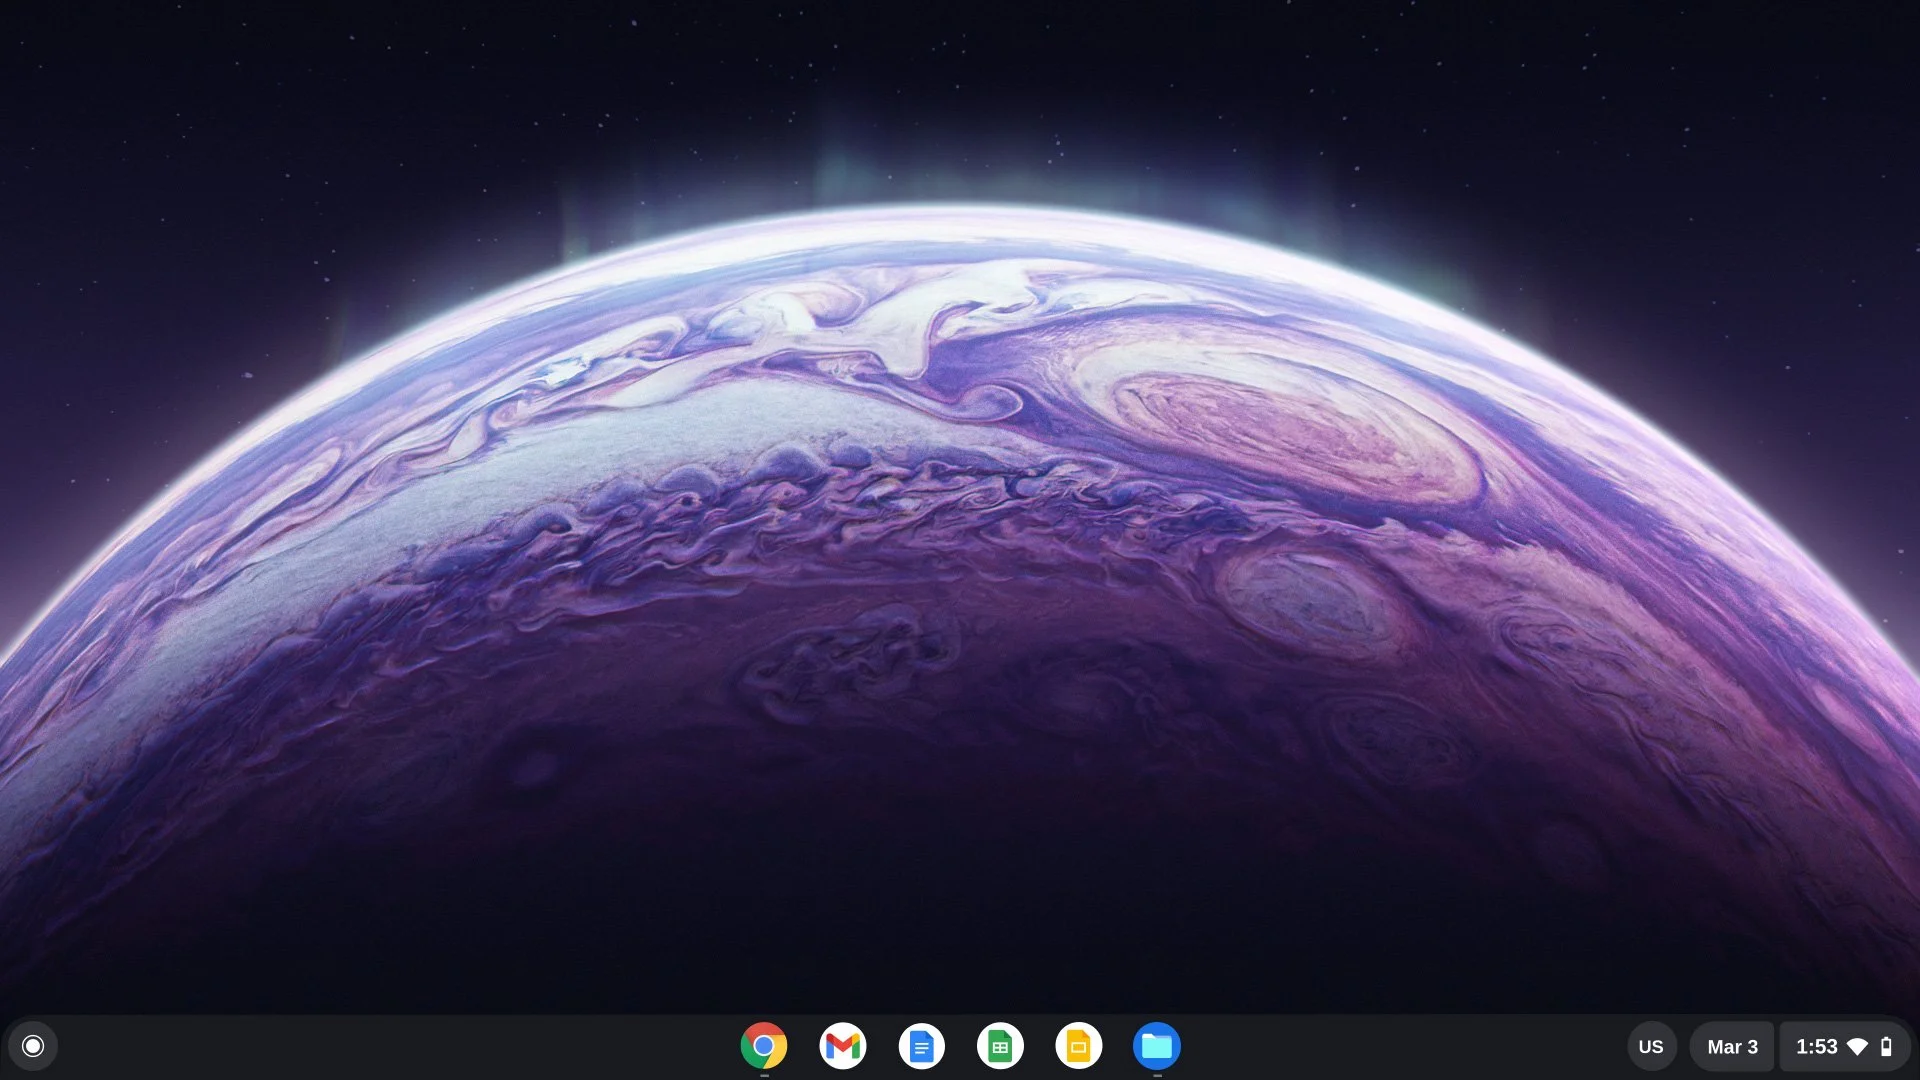Open the US keyboard input switcher
This screenshot has height=1080, width=1920.
1651,1046
